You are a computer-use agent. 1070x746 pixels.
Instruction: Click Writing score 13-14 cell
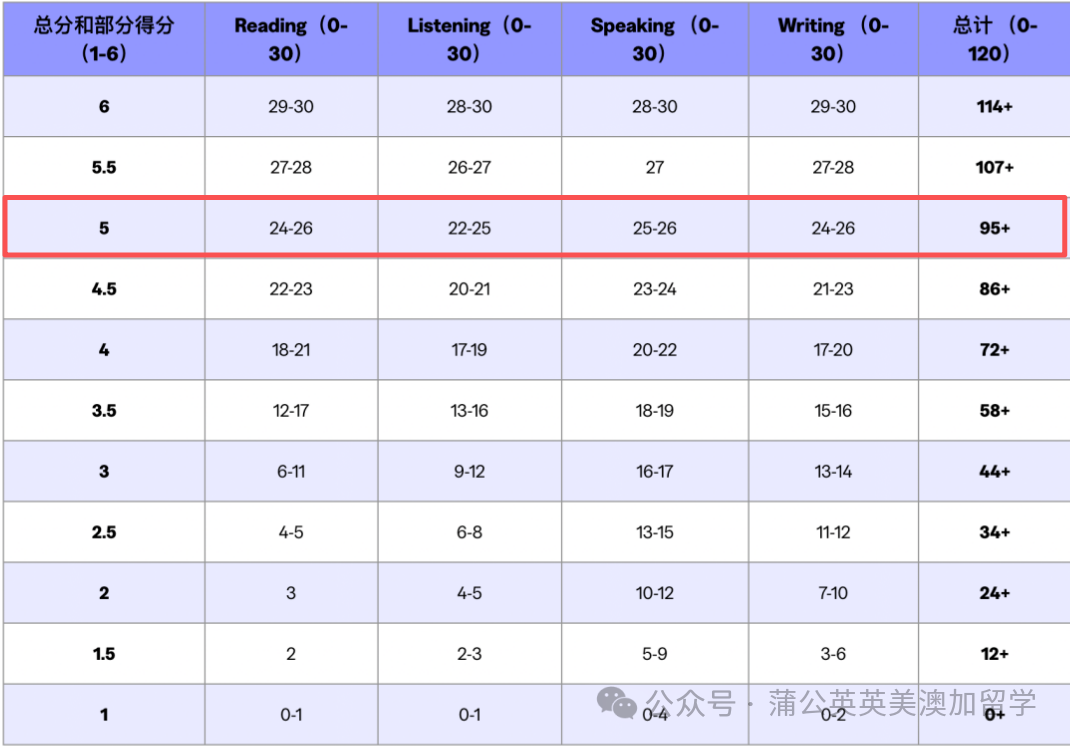click(832, 471)
